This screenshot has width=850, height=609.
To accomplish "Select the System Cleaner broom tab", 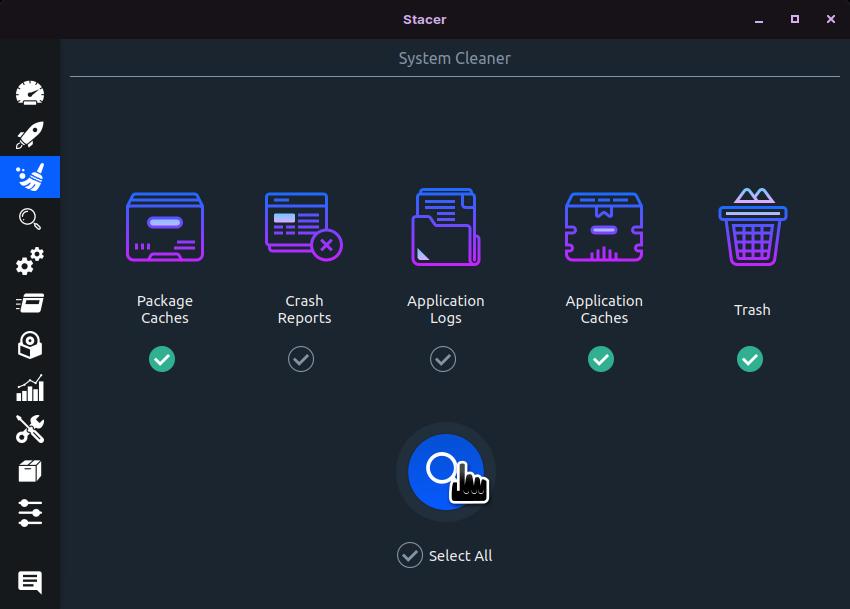I will 30,177.
